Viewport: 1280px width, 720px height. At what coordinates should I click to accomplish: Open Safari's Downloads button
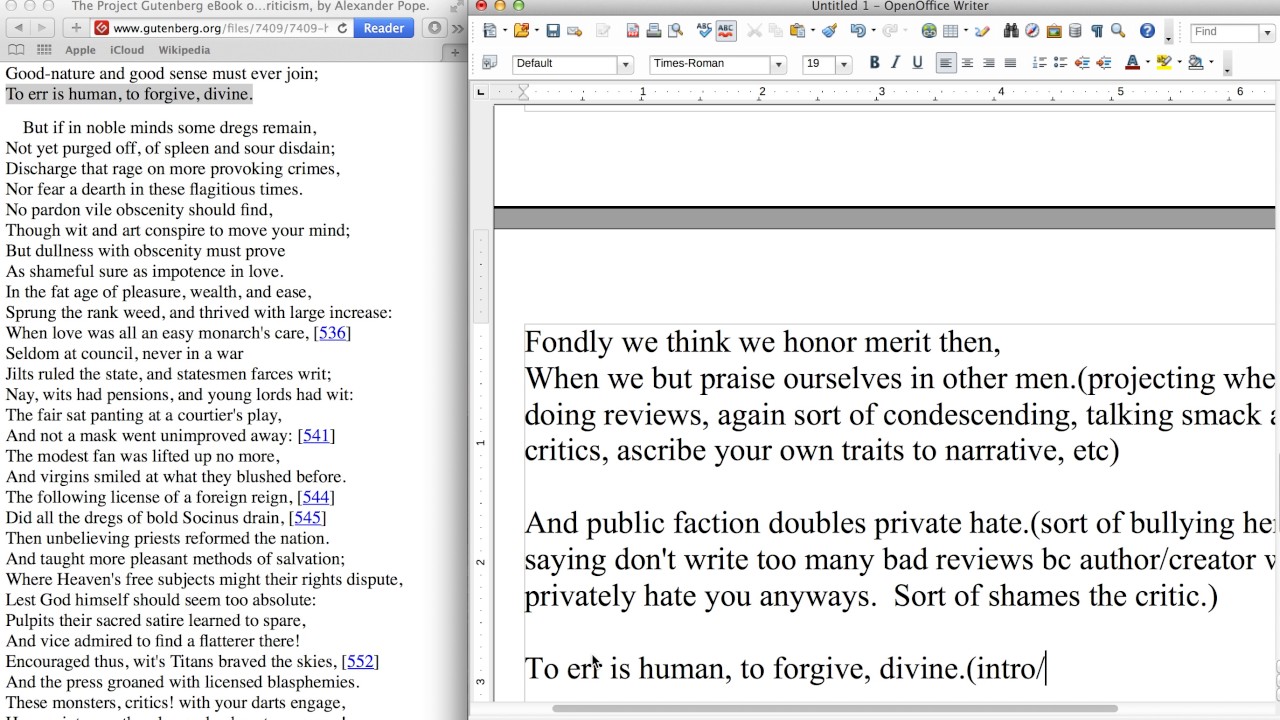click(x=434, y=28)
